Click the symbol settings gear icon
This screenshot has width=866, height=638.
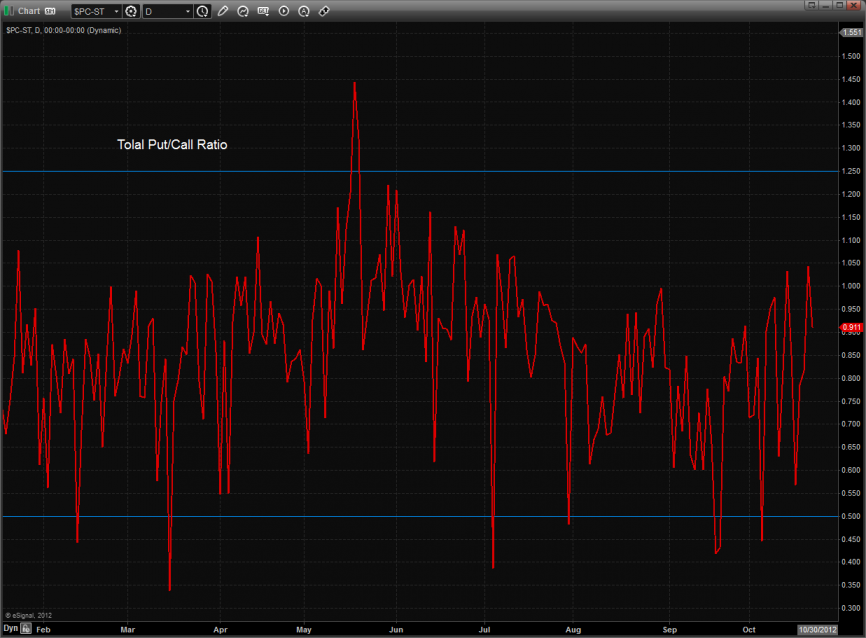coord(130,11)
